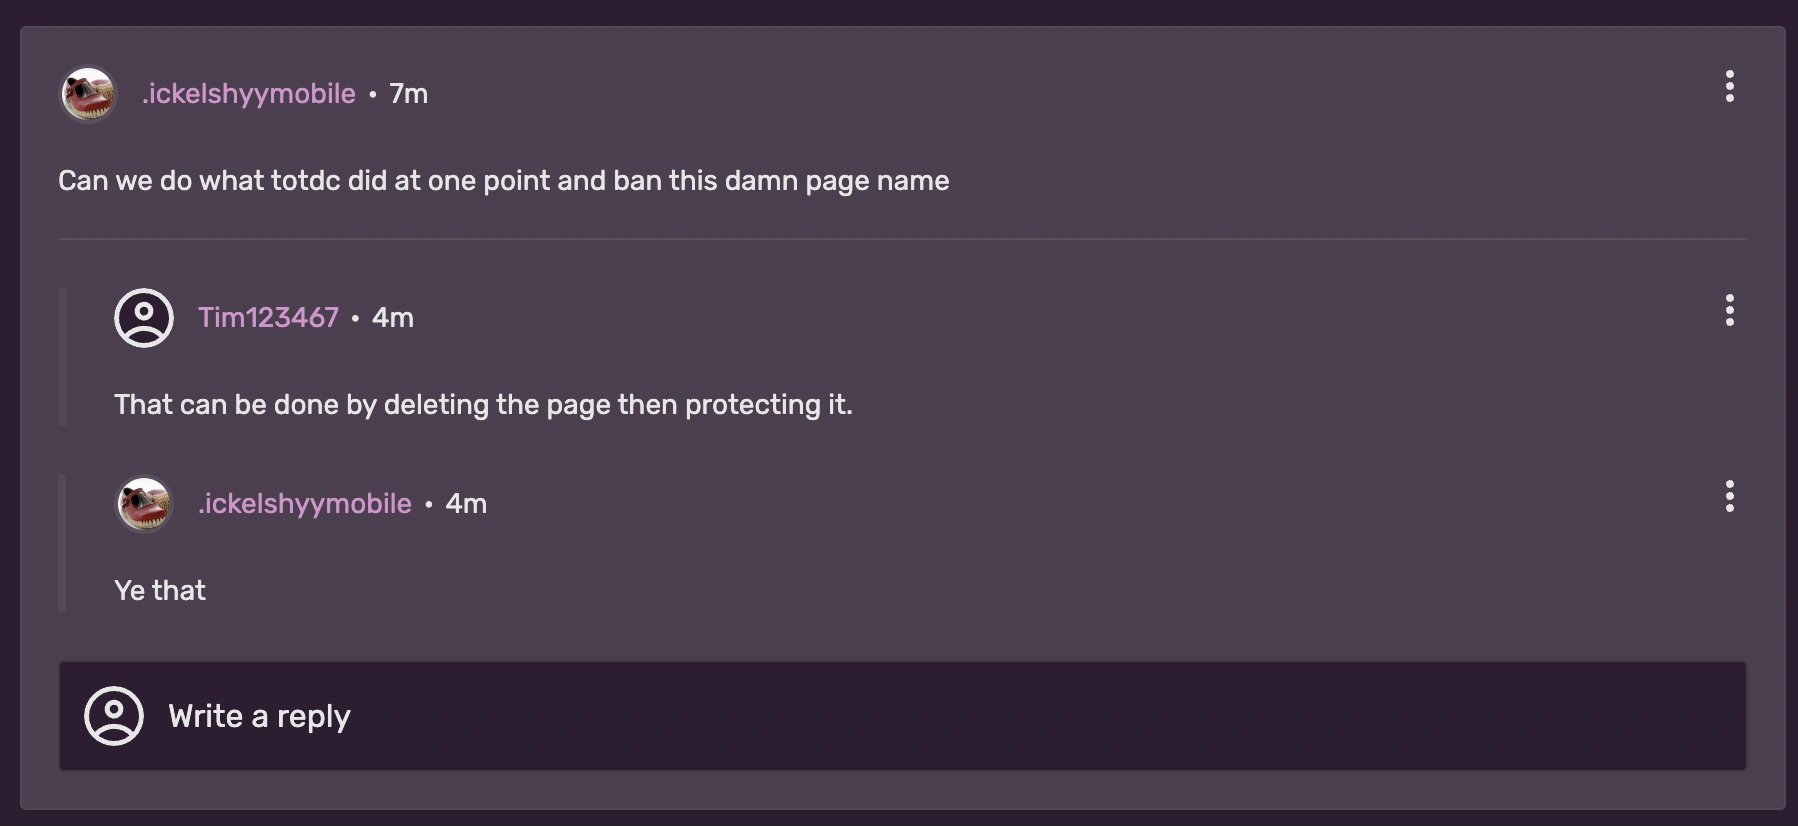The image size is (1798, 826).
Task: Click .ickelshyymobile's username on the second reply
Action: point(305,504)
